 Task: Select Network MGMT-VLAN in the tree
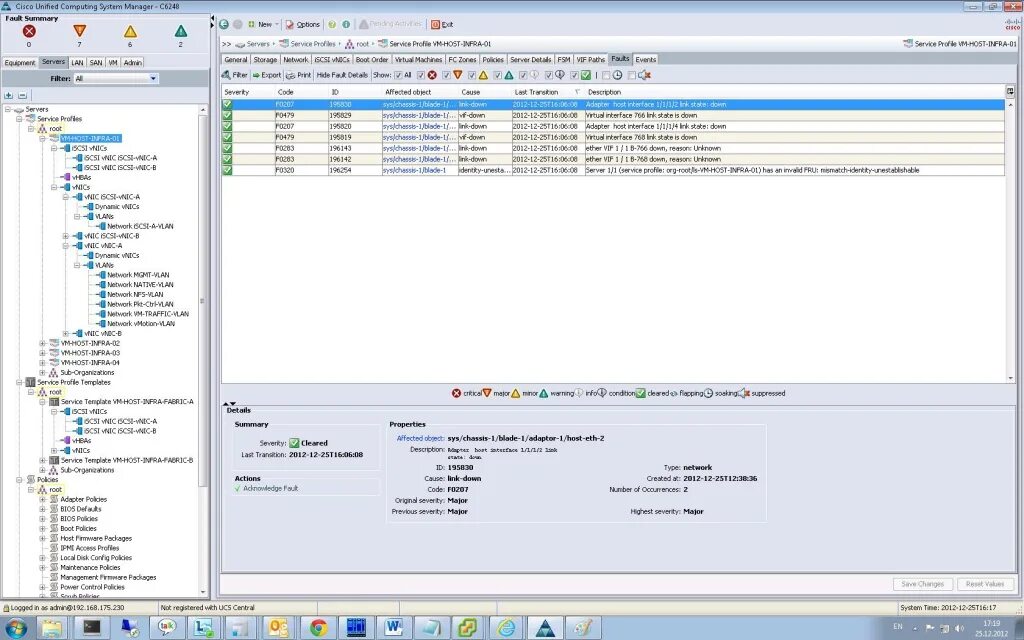(138, 275)
